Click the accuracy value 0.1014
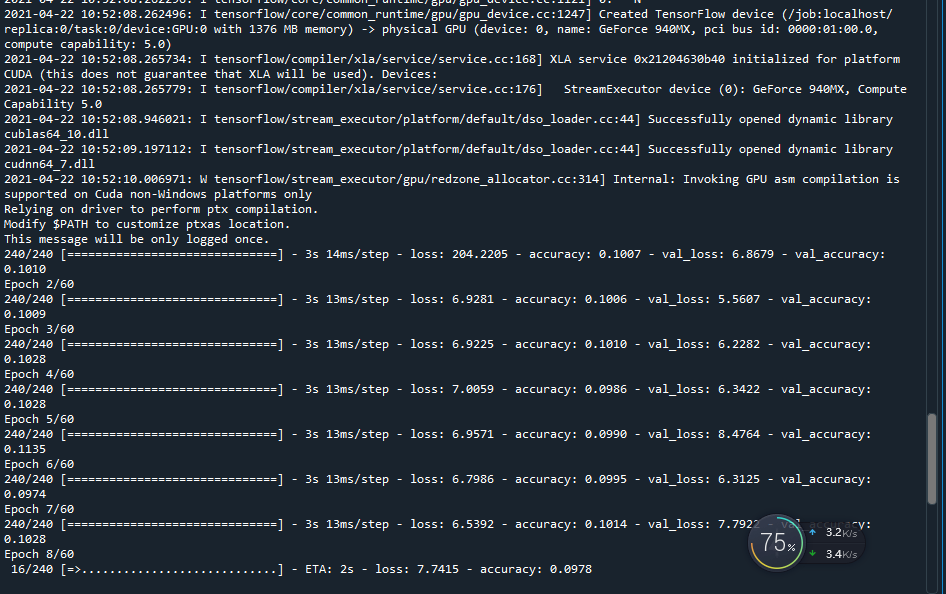This screenshot has height=594, width=946. (606, 524)
